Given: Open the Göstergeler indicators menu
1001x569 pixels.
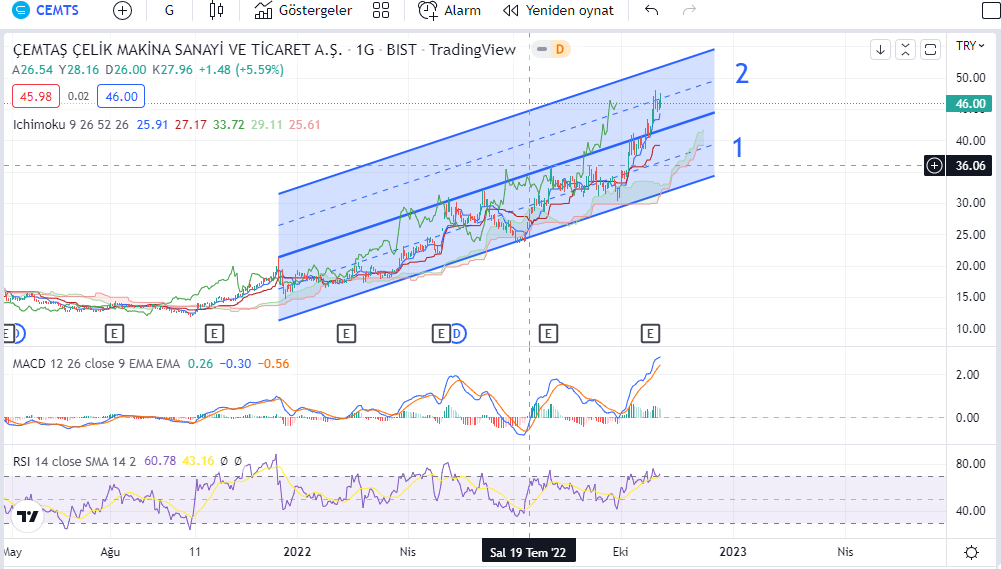Looking at the screenshot, I should (303, 10).
